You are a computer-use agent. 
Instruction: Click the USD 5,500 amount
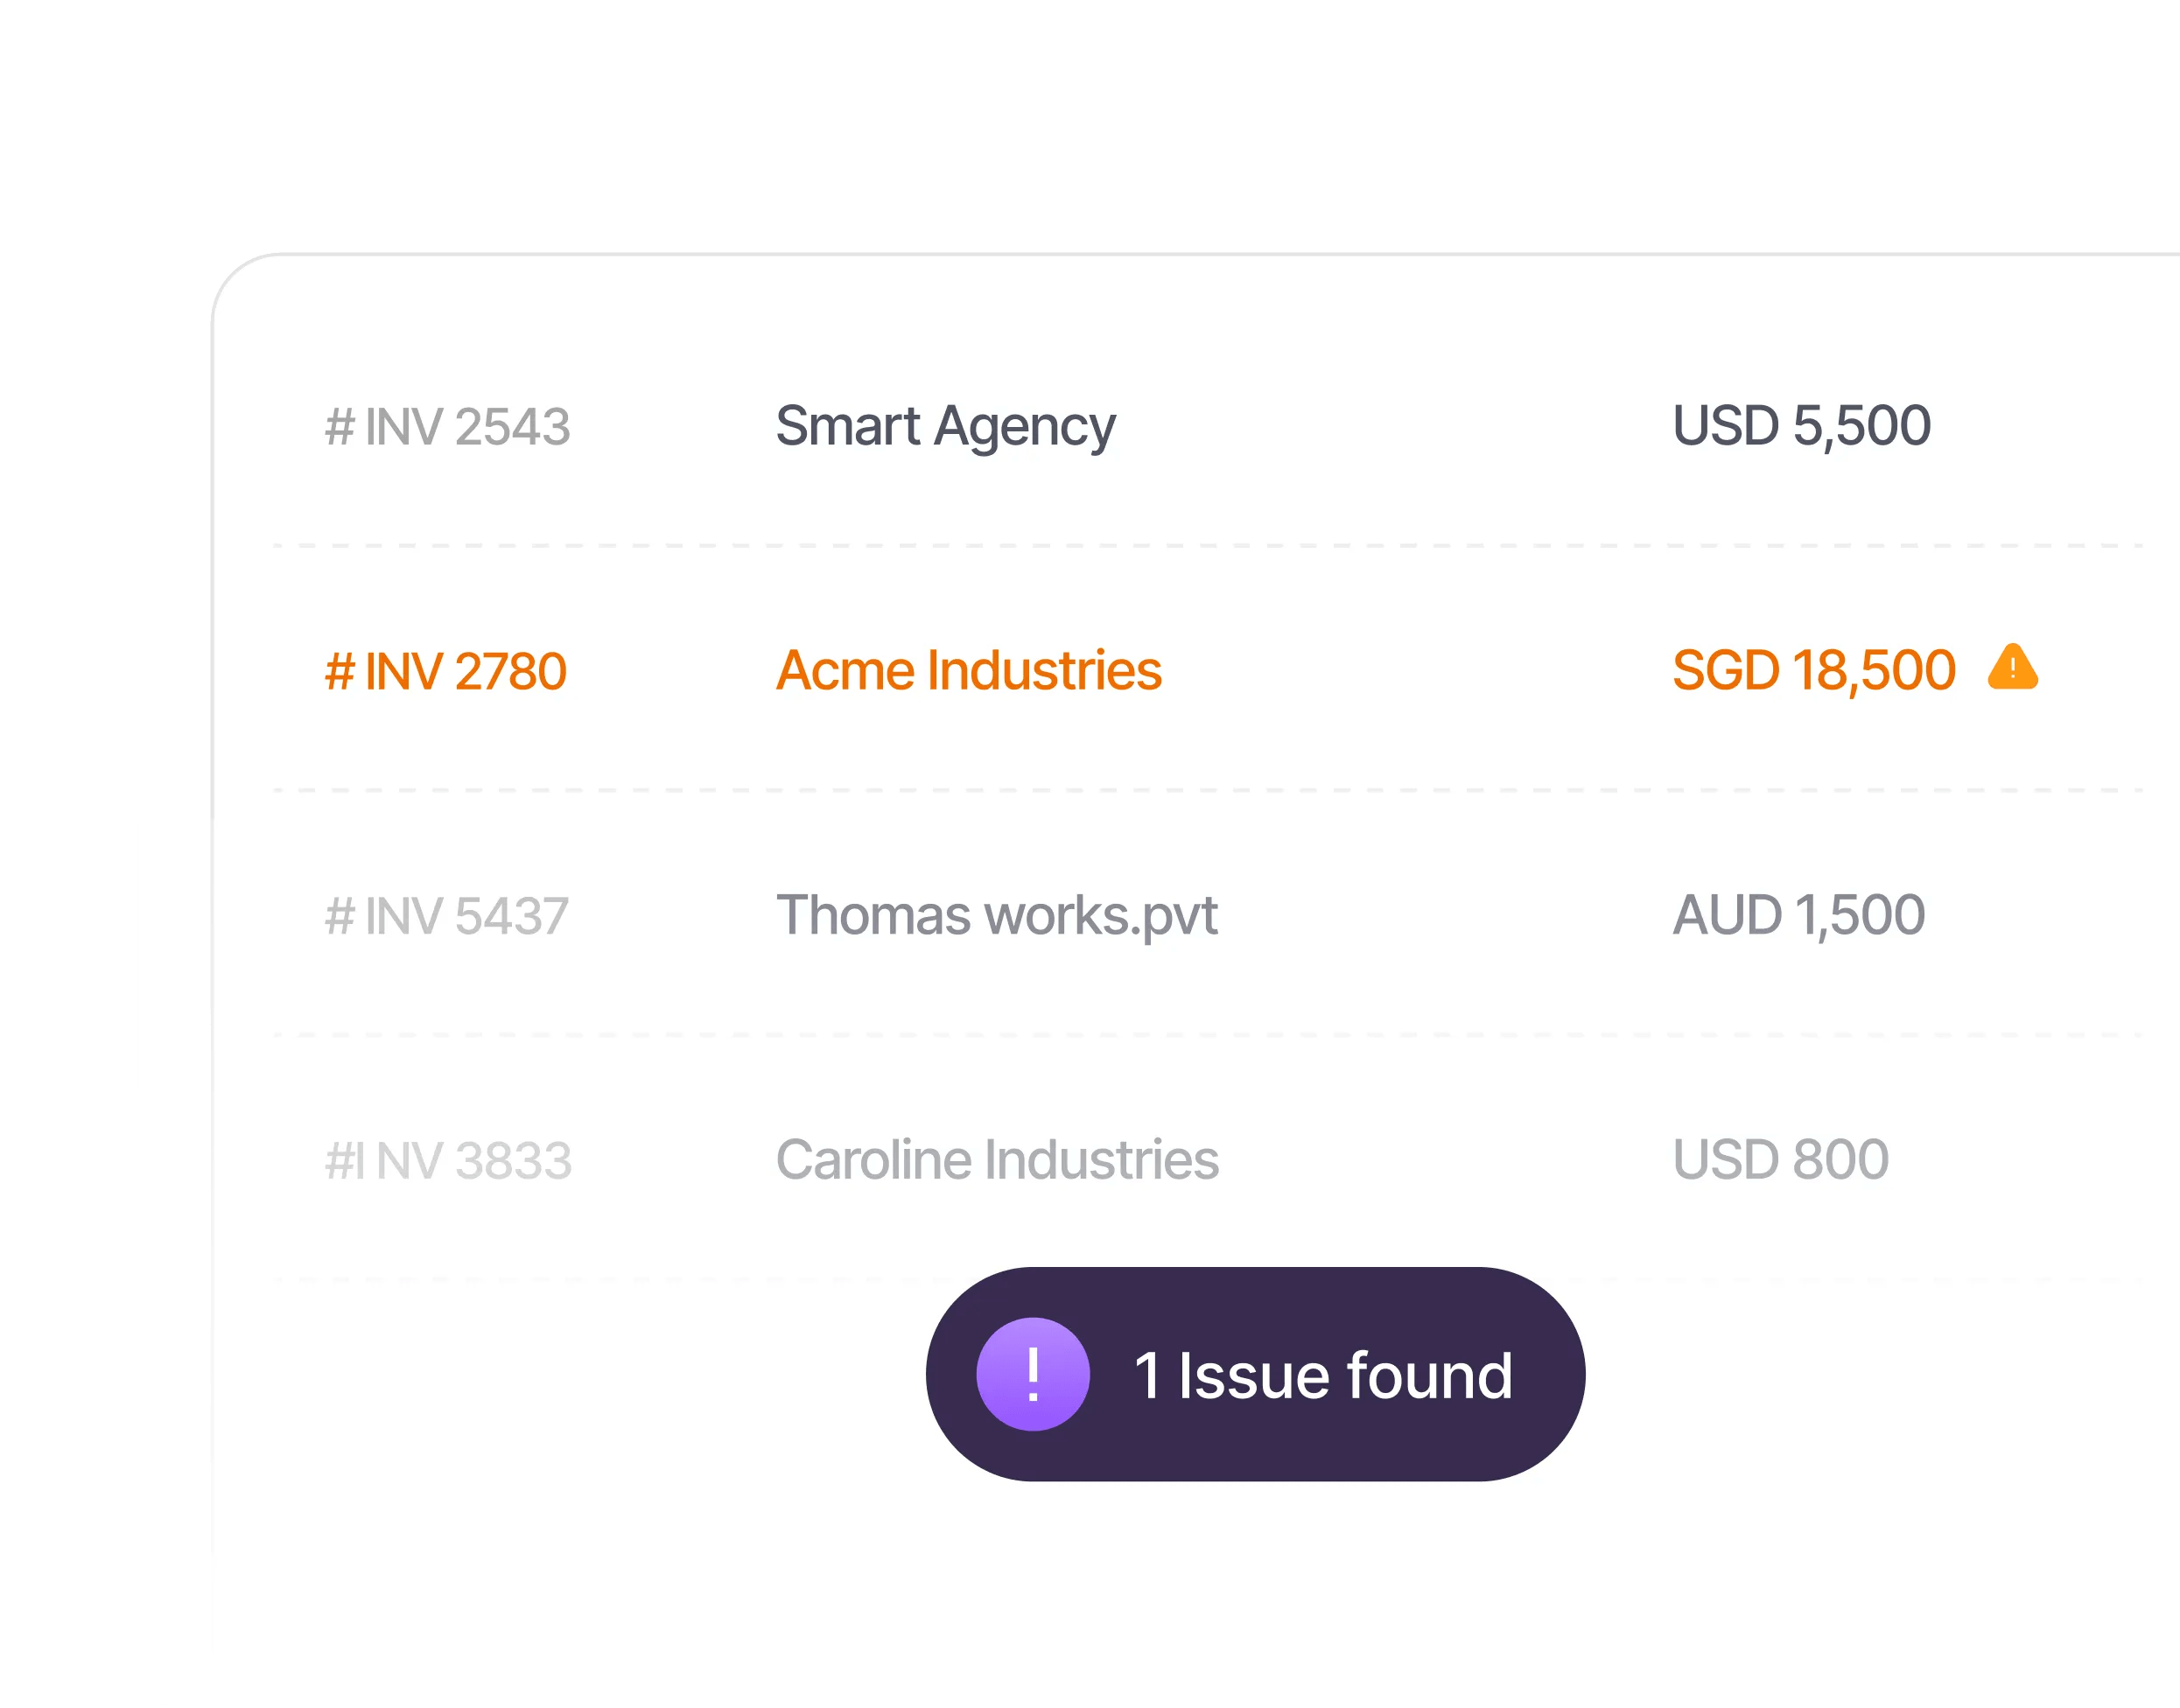point(1801,426)
